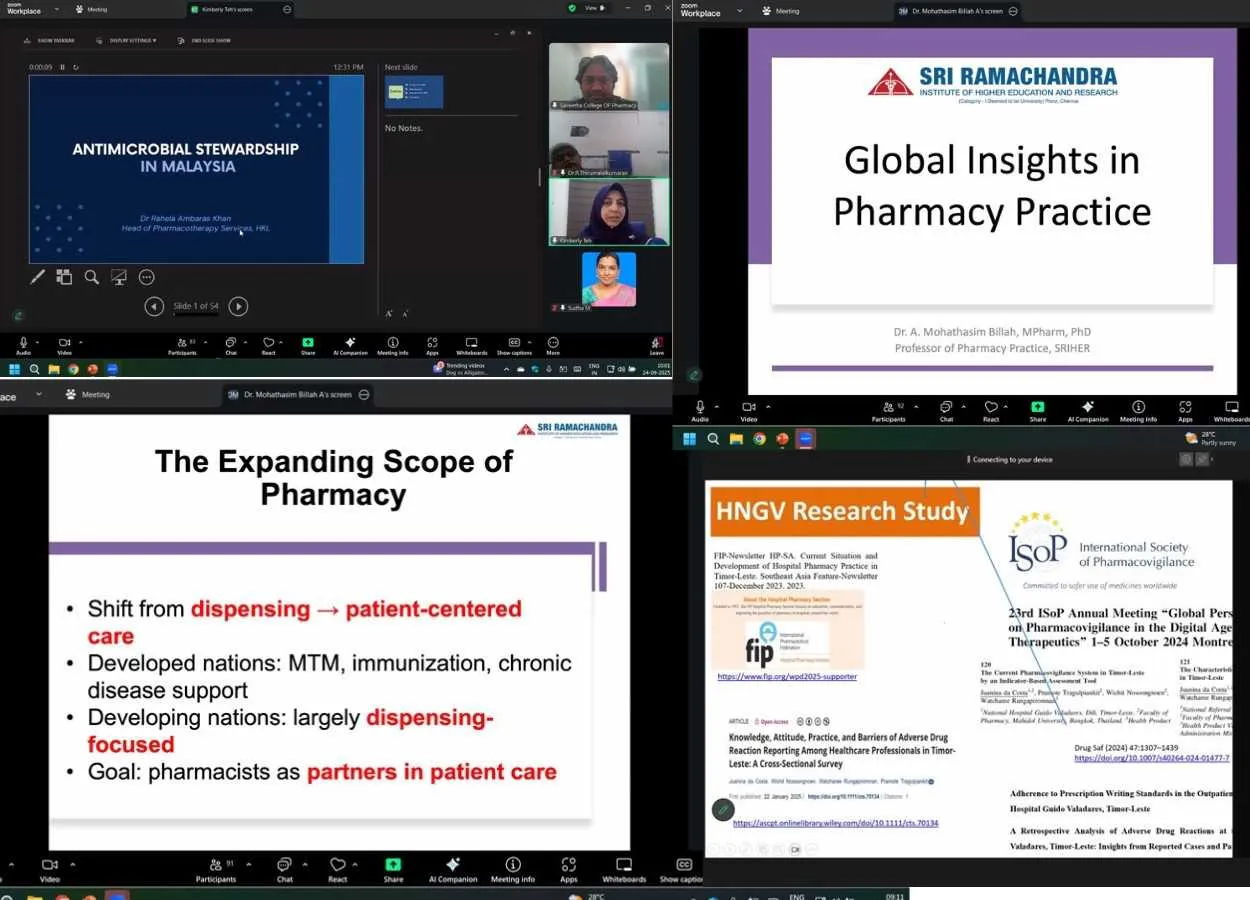Open more slide show options ellipsis
Viewport: 1250px width, 900px height.
[147, 277]
